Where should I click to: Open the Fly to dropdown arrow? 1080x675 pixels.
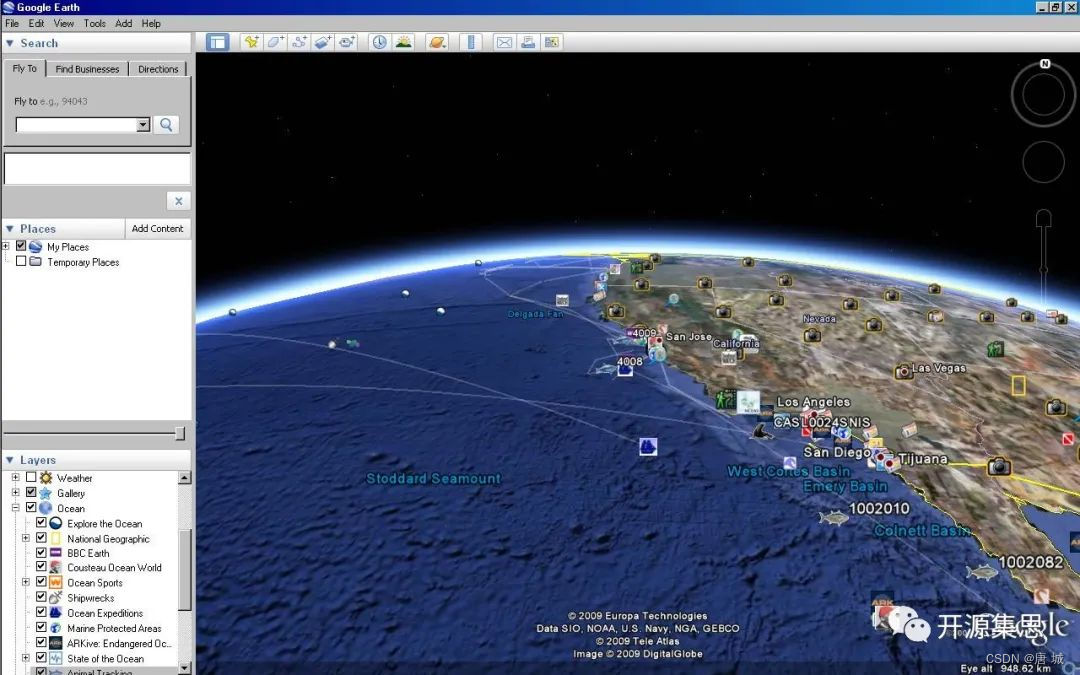(x=143, y=125)
